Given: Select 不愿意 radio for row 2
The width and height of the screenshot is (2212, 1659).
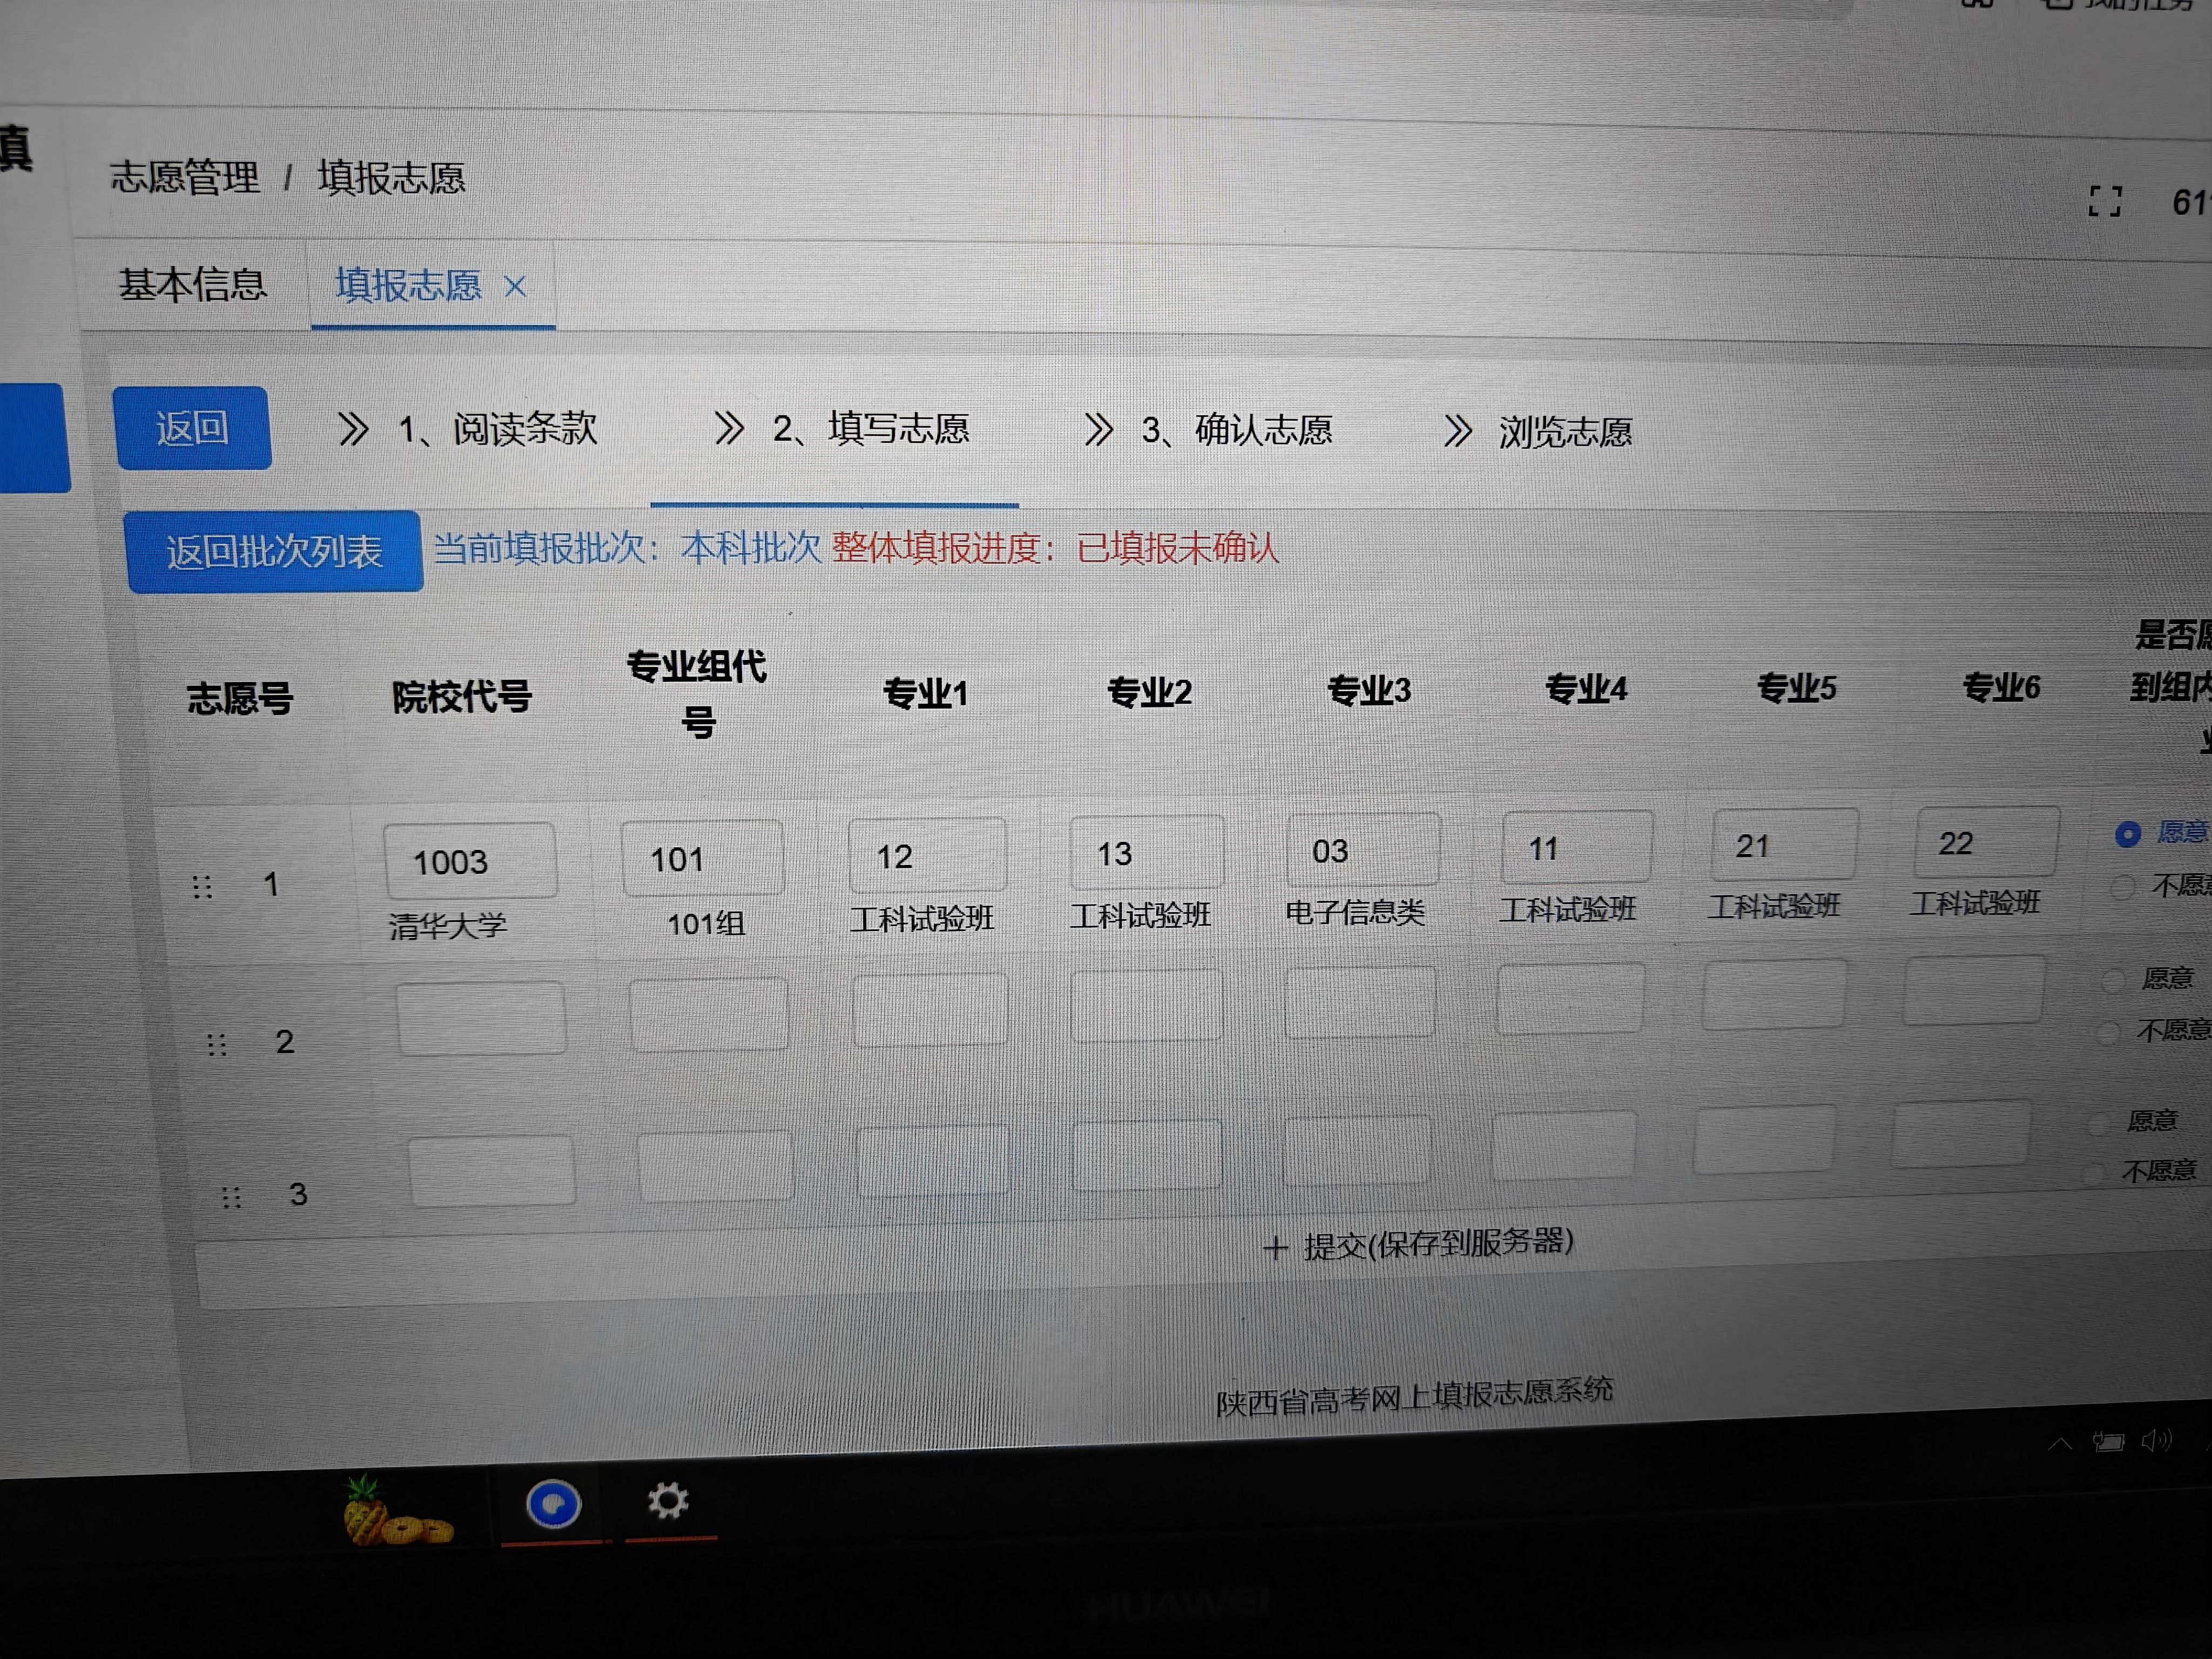Looking at the screenshot, I should click(x=2108, y=1032).
